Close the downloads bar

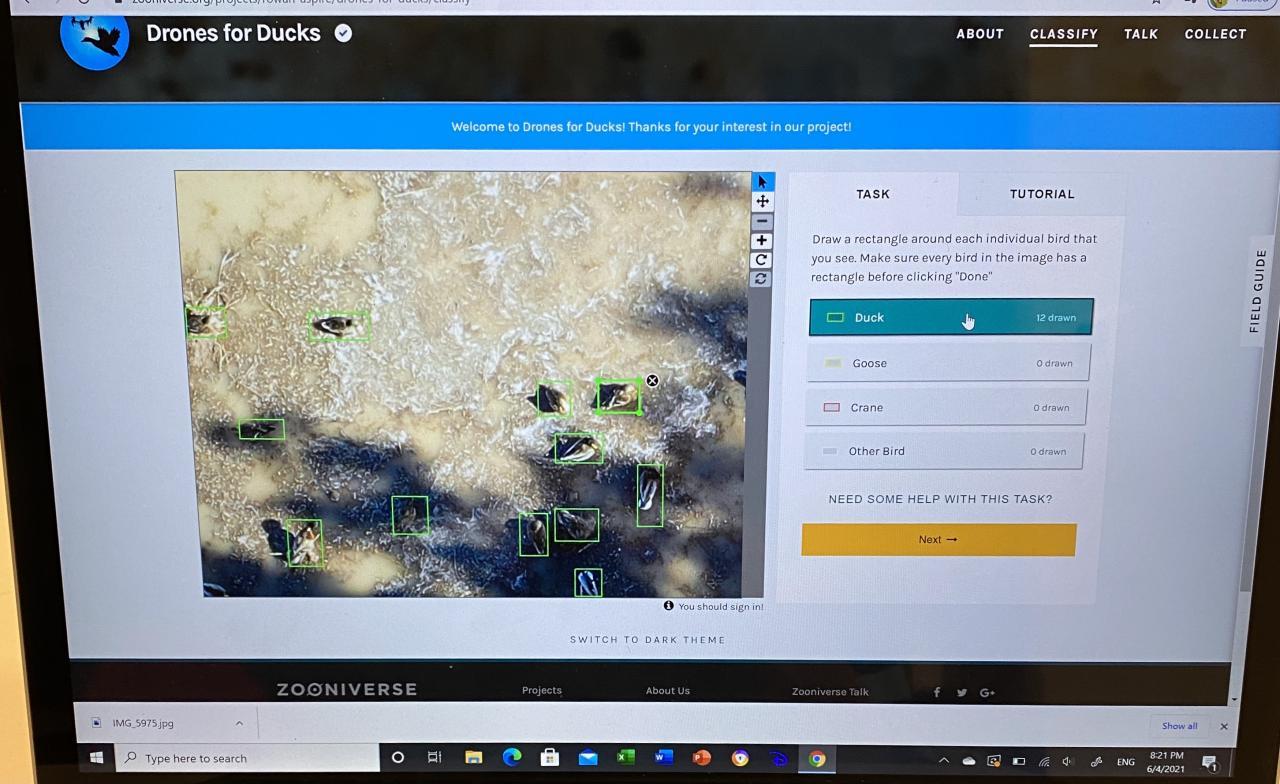coord(1224,726)
